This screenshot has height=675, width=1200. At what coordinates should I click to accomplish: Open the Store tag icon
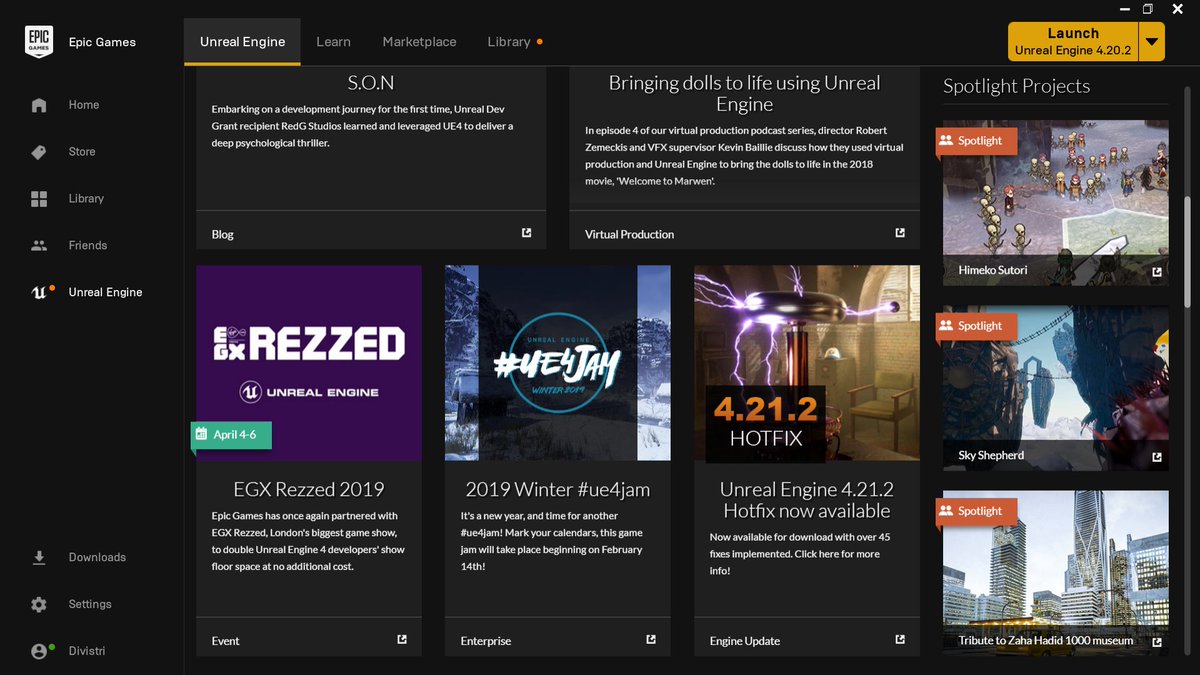coord(39,152)
